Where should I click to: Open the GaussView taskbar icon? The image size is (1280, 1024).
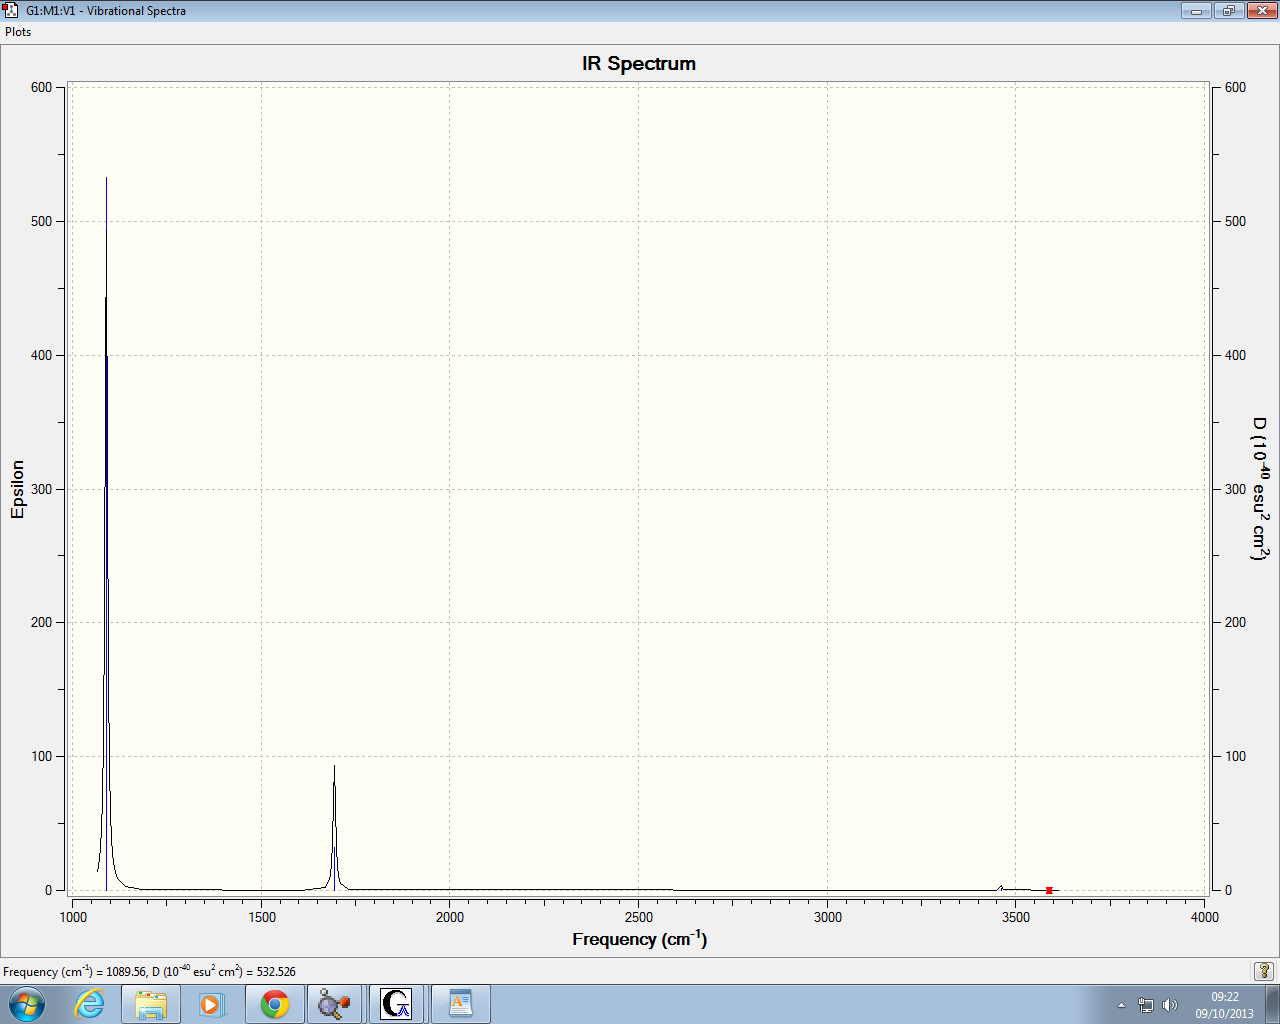point(397,1003)
